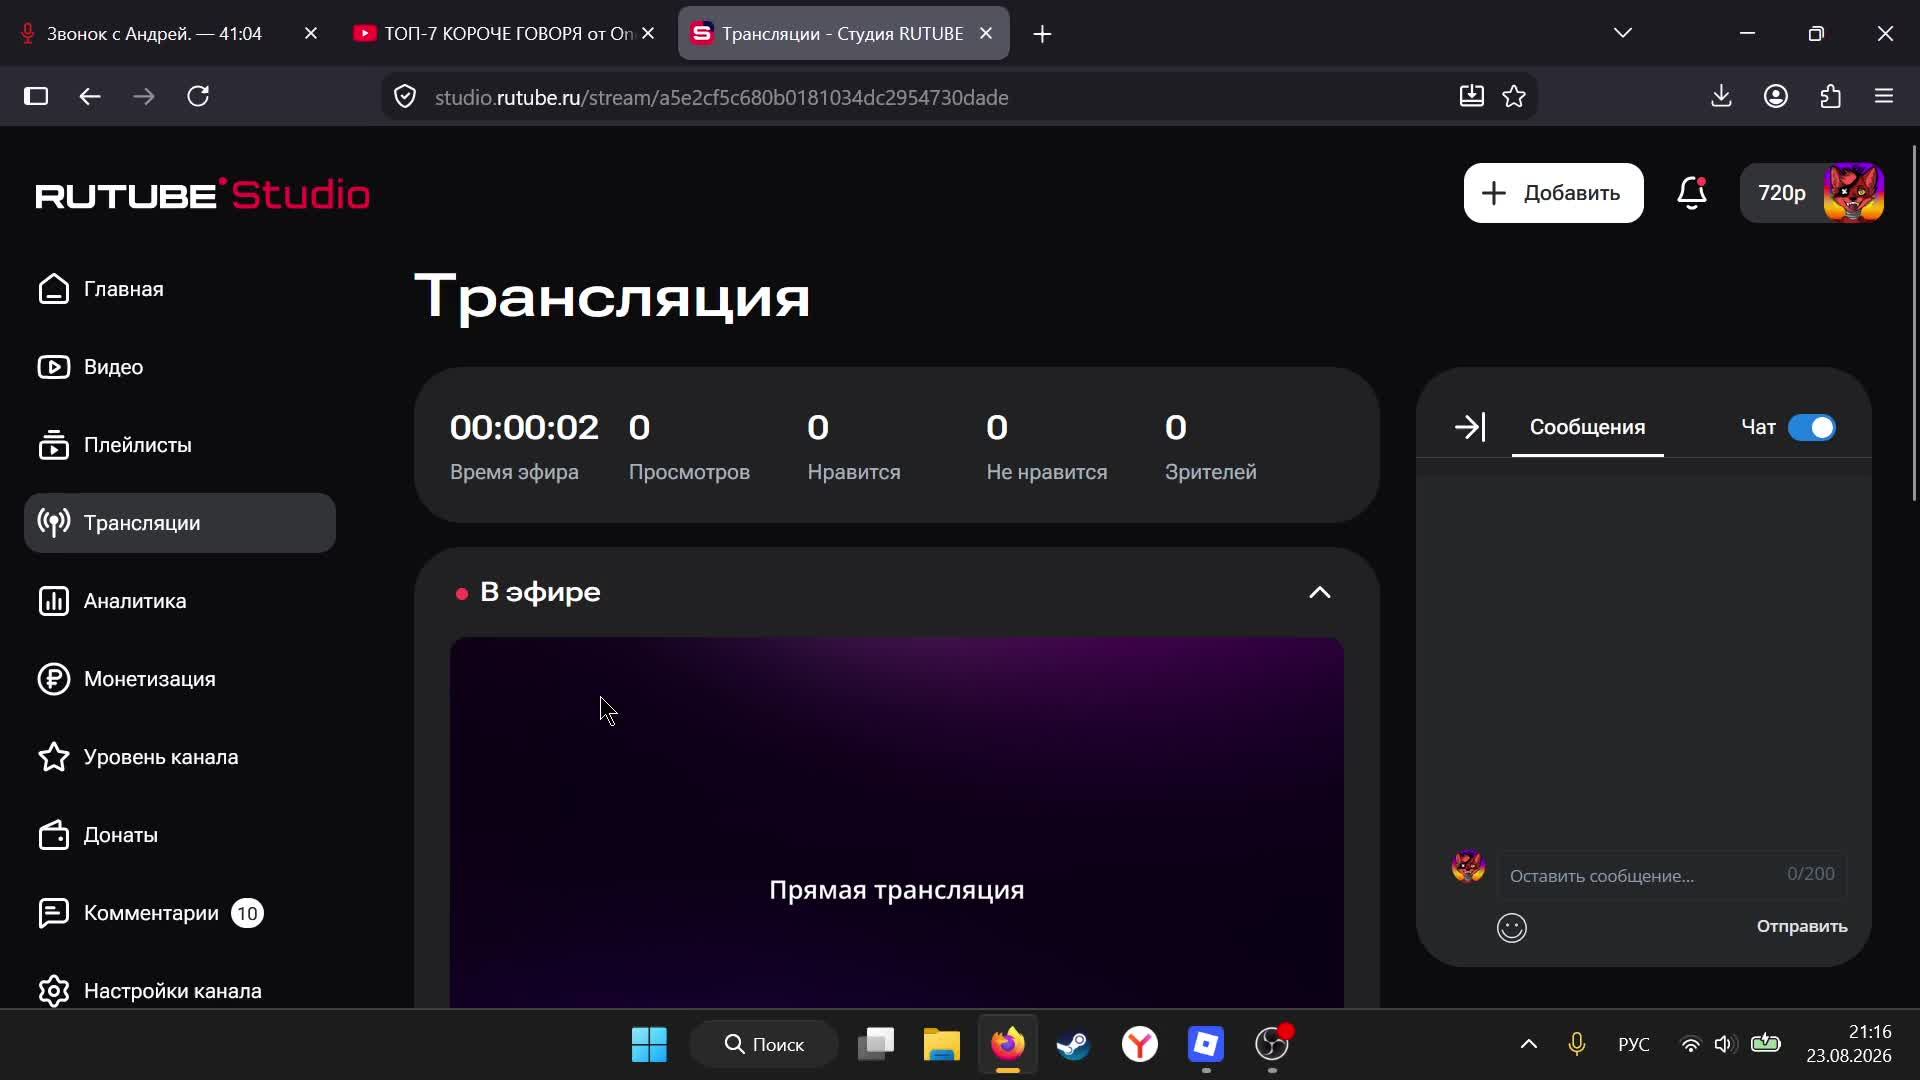This screenshot has width=1920, height=1080.
Task: Click the 00:00:02 Время эфира value
Action: coord(524,428)
